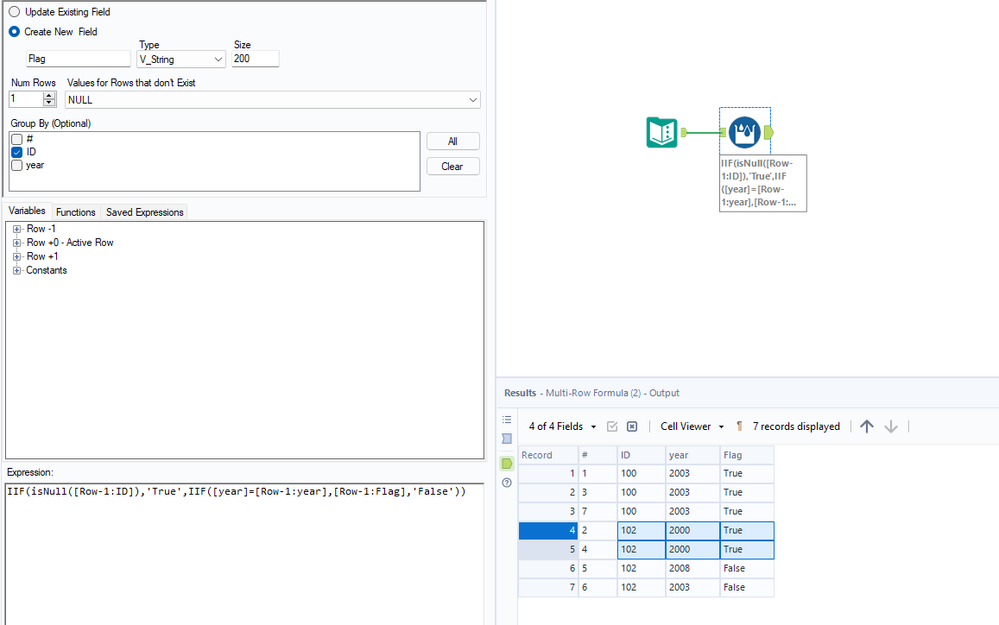Click the up arrow in Results toolbar
The image size is (999, 625).
(x=867, y=426)
